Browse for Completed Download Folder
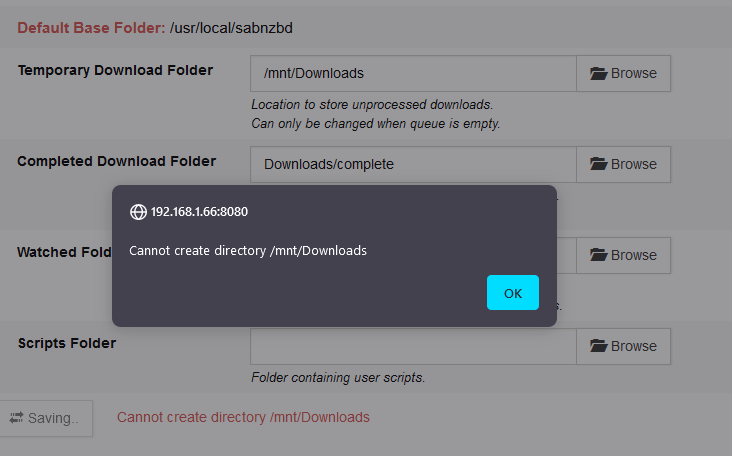732x456 pixels. pyautogui.click(x=623, y=164)
